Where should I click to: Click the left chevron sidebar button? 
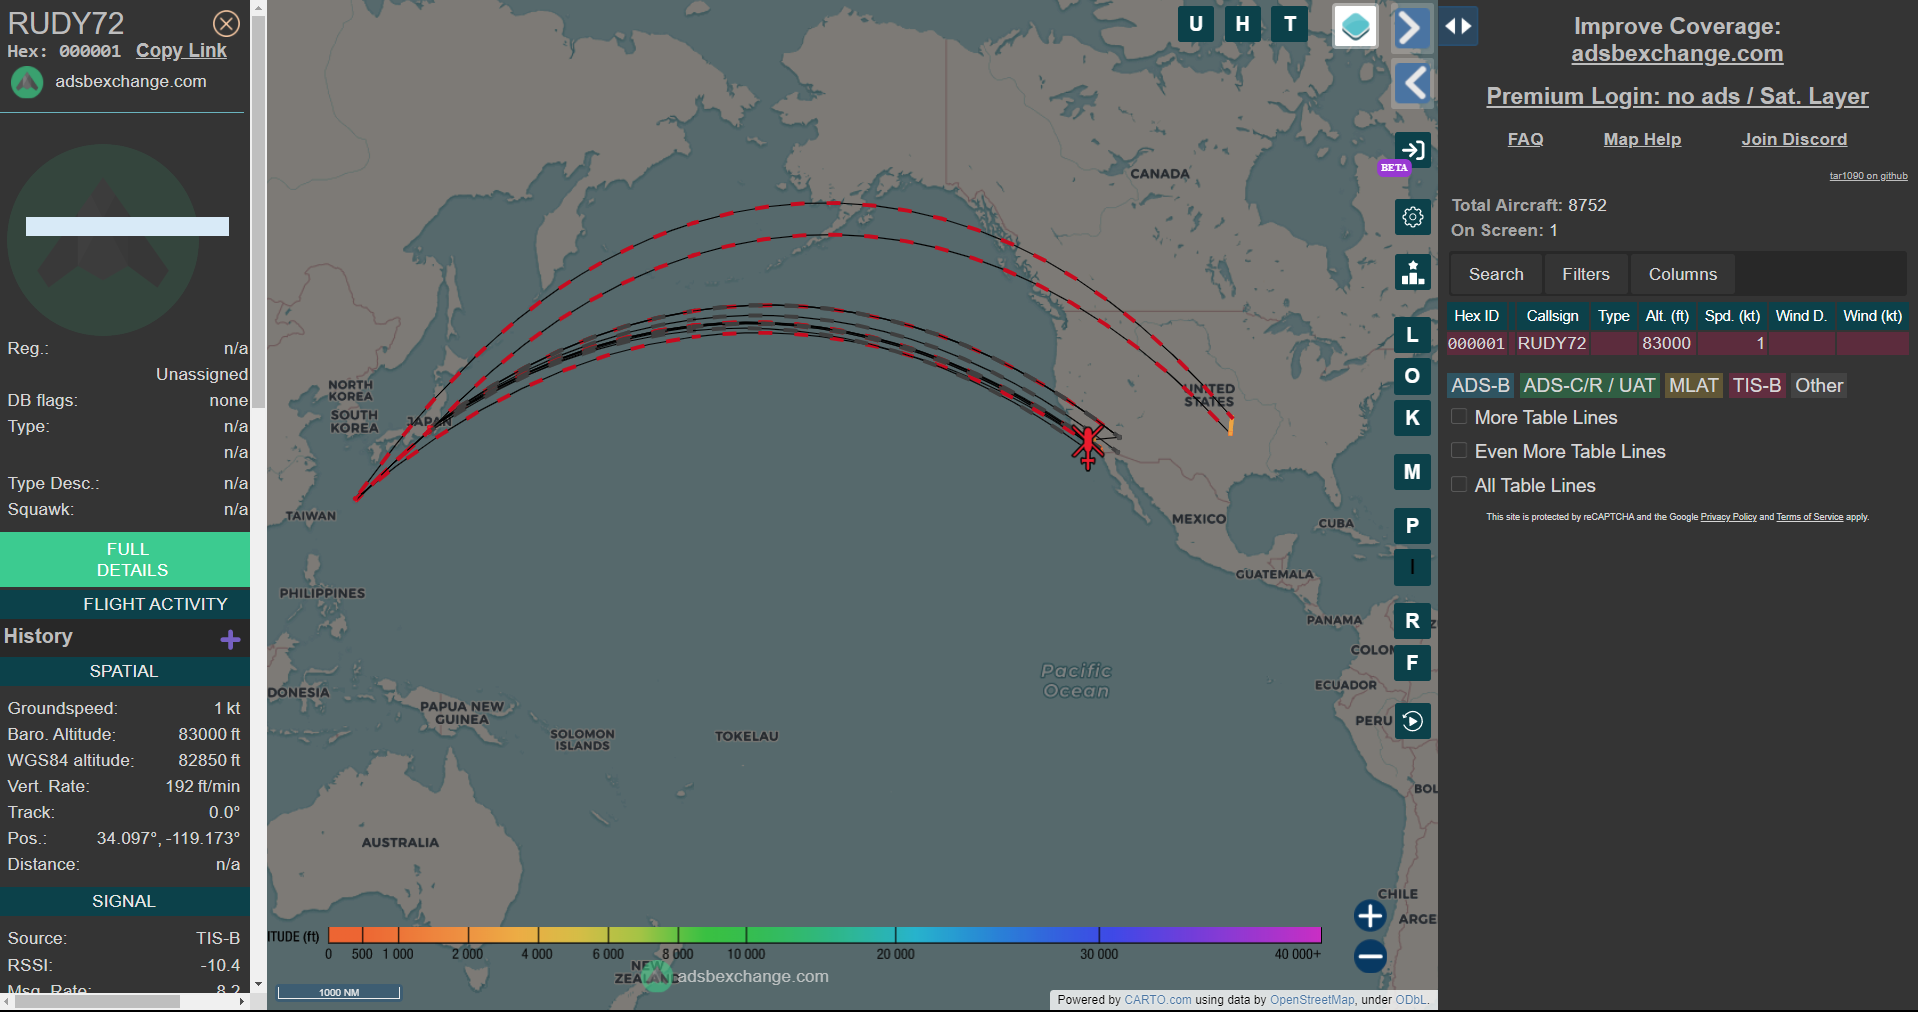1413,83
